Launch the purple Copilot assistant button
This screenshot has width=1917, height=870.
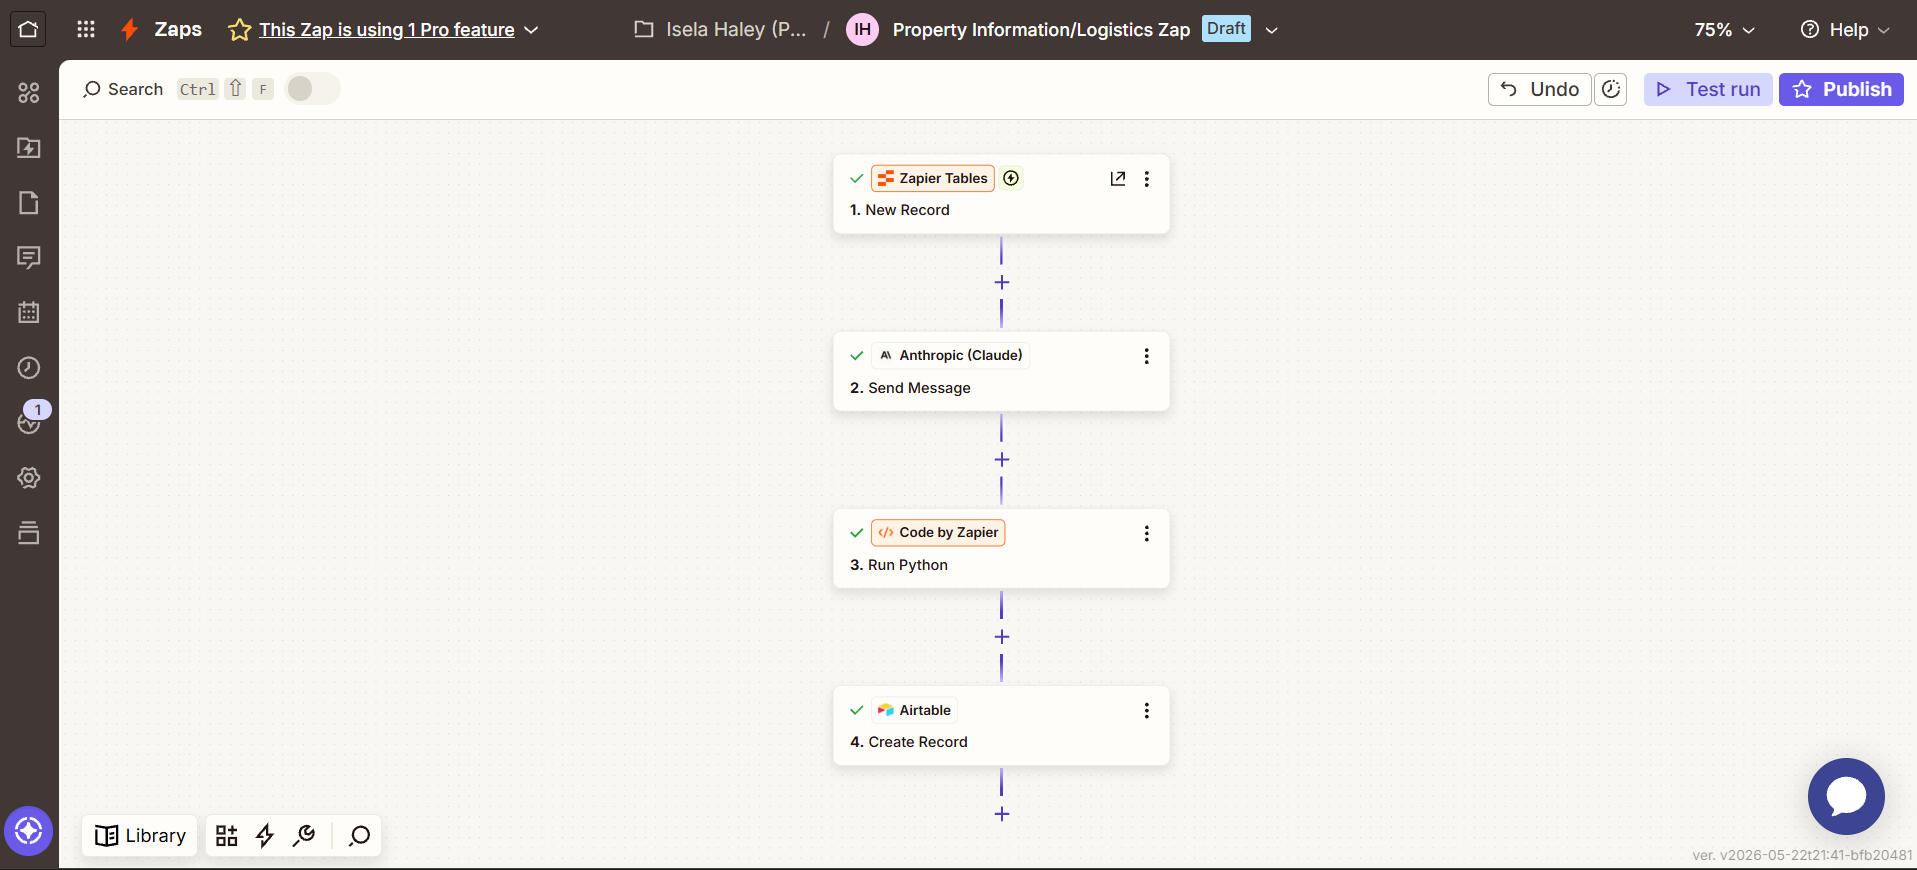tap(28, 831)
